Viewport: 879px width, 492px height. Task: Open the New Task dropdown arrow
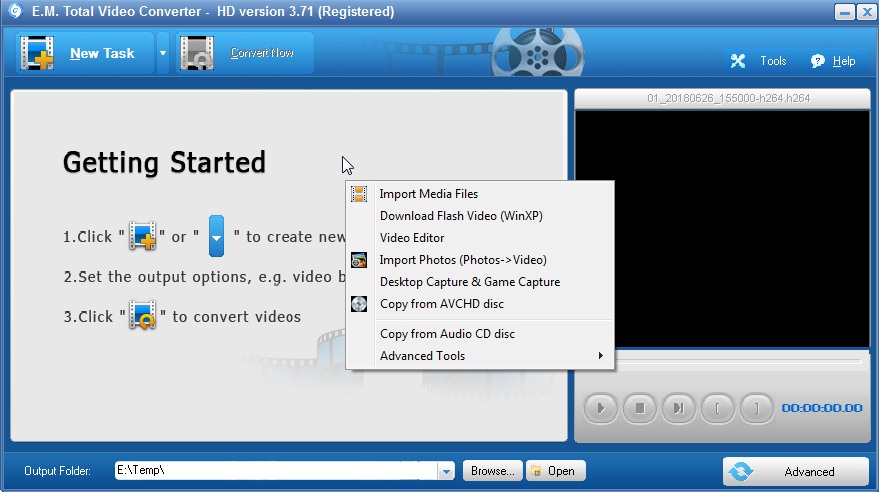click(163, 53)
